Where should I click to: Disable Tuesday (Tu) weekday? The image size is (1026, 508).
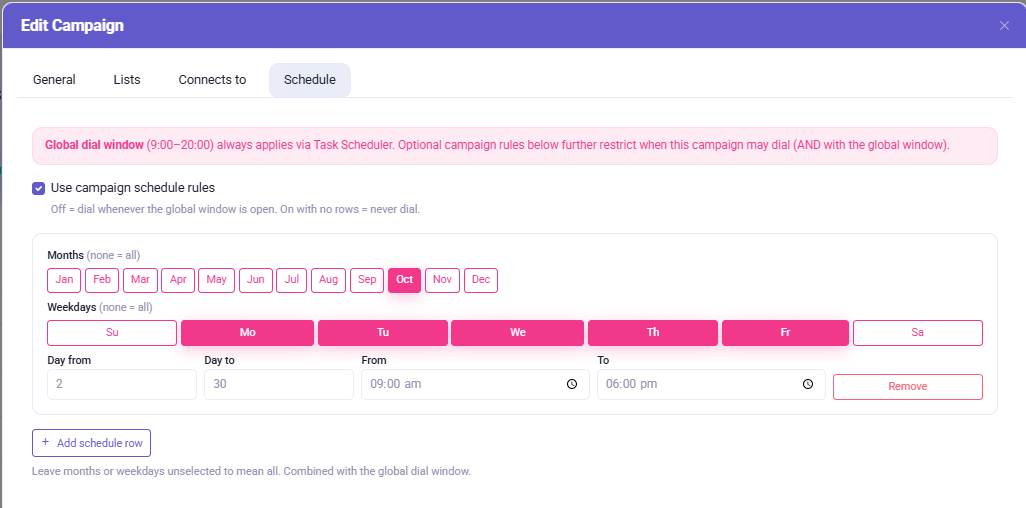pos(383,333)
